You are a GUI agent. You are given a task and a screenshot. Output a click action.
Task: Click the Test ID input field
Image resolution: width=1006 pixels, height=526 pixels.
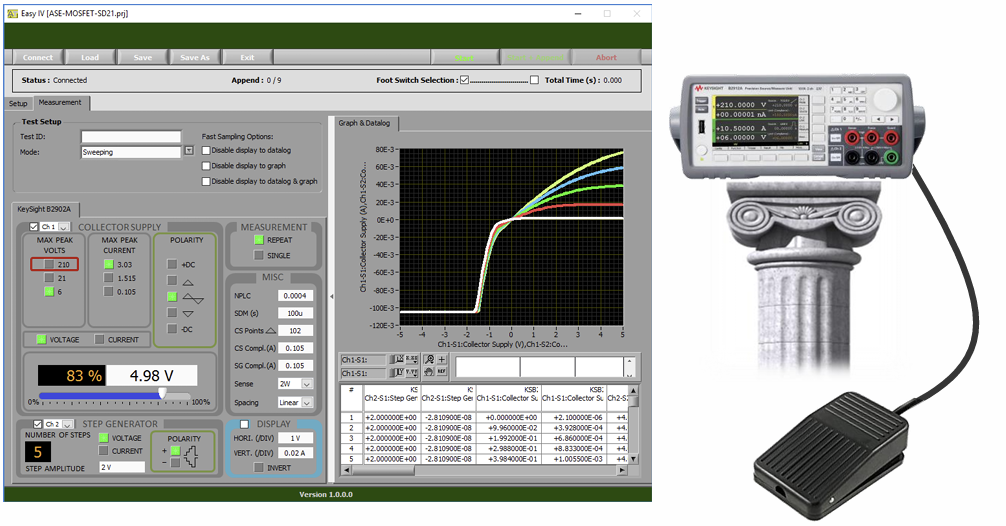(x=131, y=137)
